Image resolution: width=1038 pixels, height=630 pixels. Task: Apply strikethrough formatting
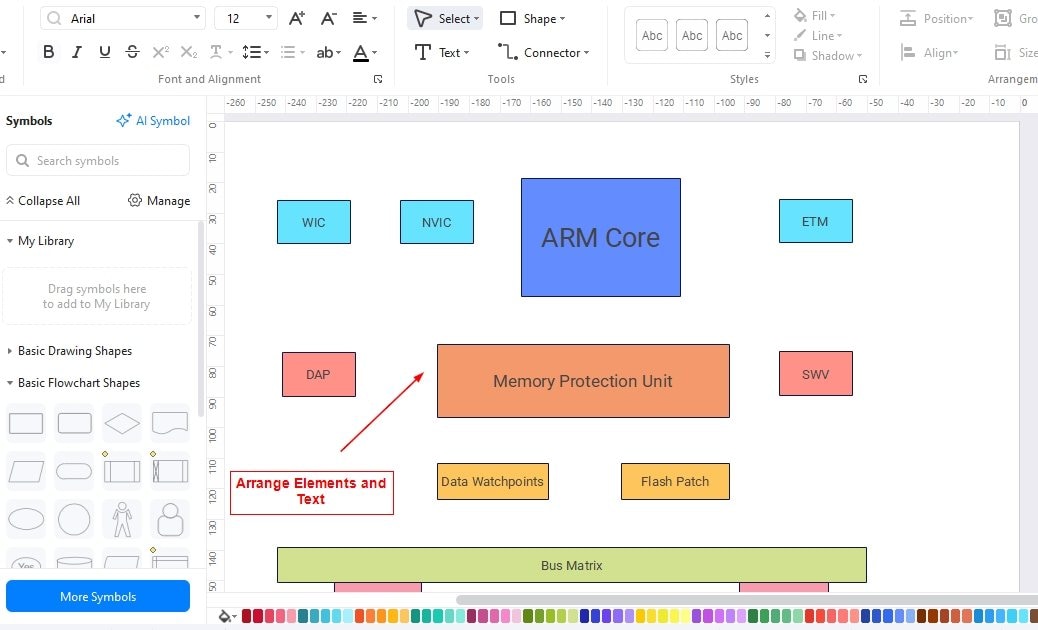point(132,52)
